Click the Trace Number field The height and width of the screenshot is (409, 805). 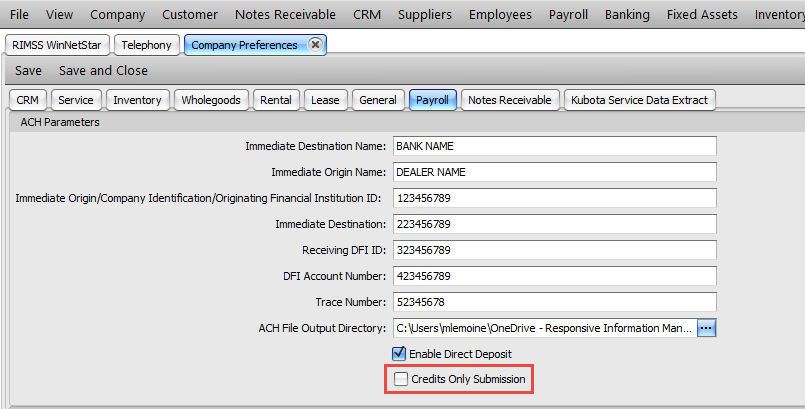pos(554,302)
